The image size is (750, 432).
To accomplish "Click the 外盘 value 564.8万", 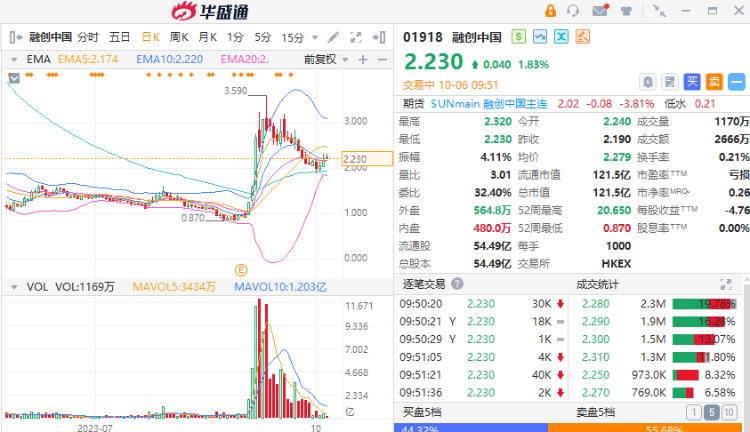I will (492, 210).
